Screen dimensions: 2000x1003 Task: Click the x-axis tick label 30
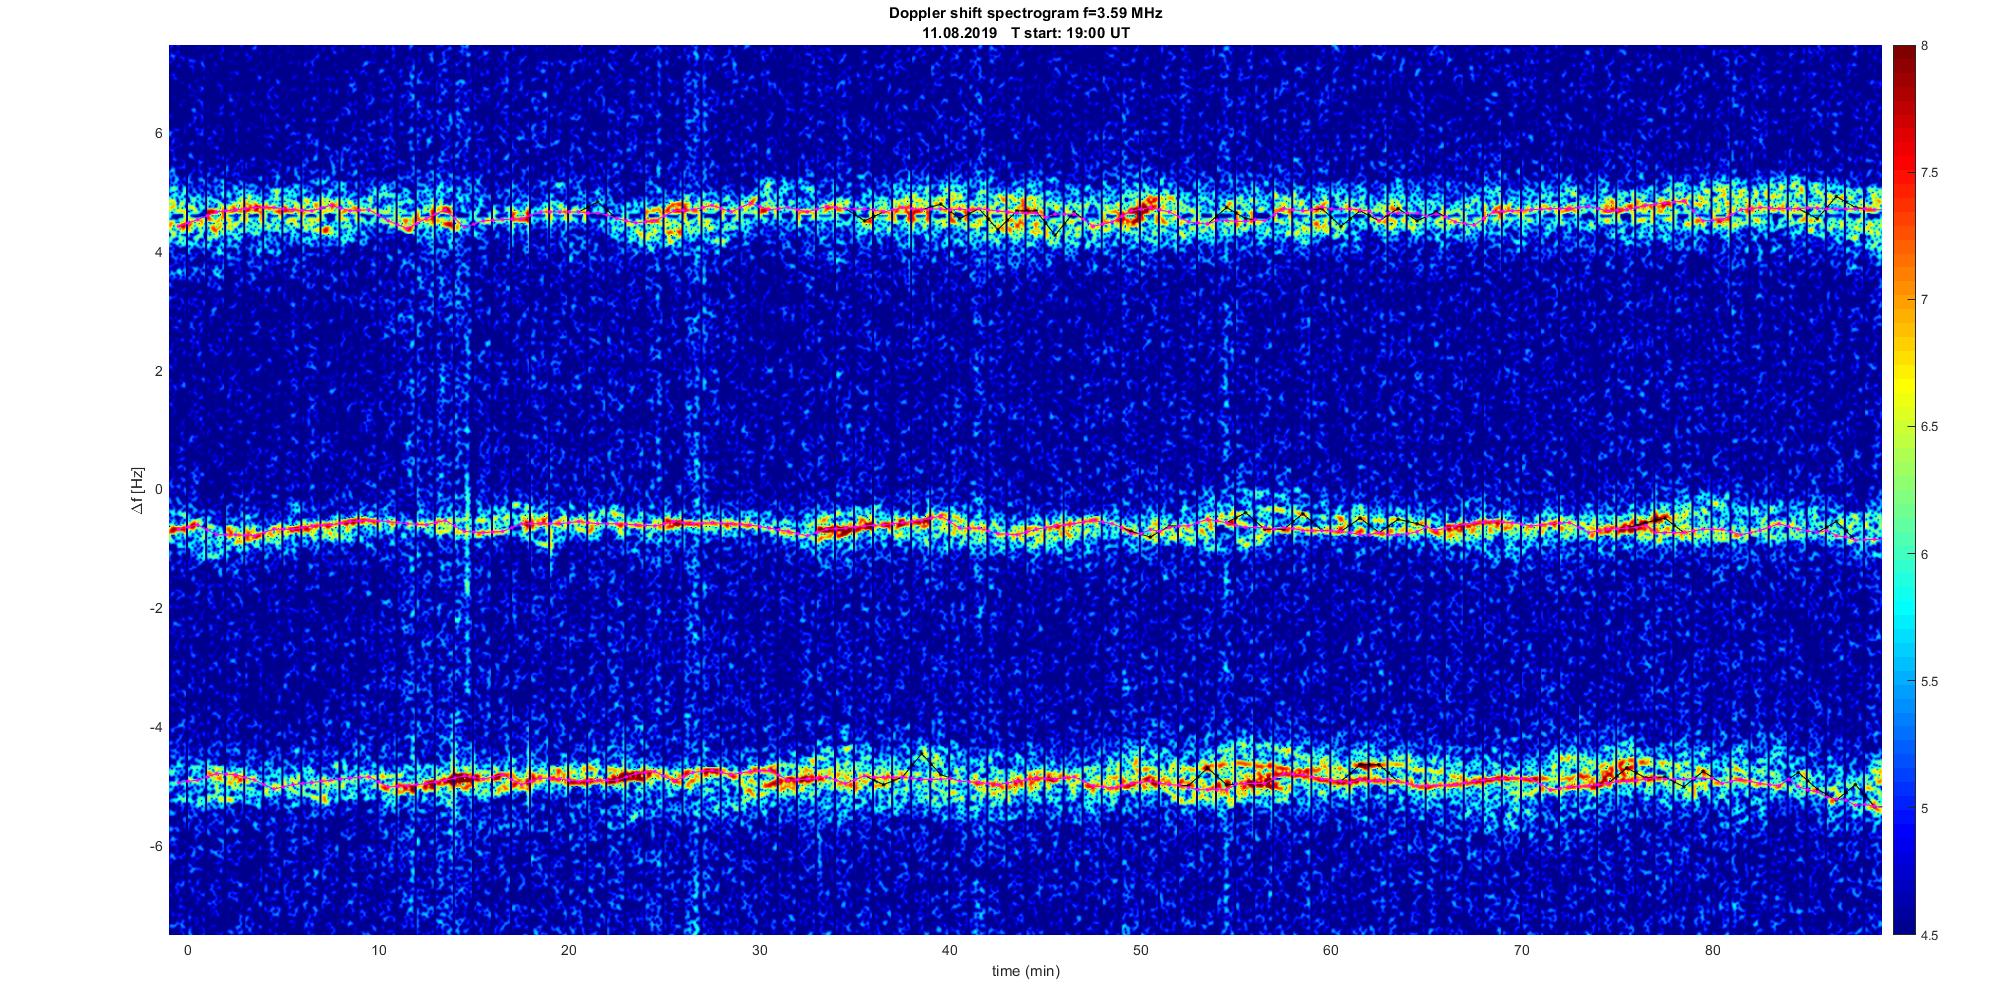point(759,950)
